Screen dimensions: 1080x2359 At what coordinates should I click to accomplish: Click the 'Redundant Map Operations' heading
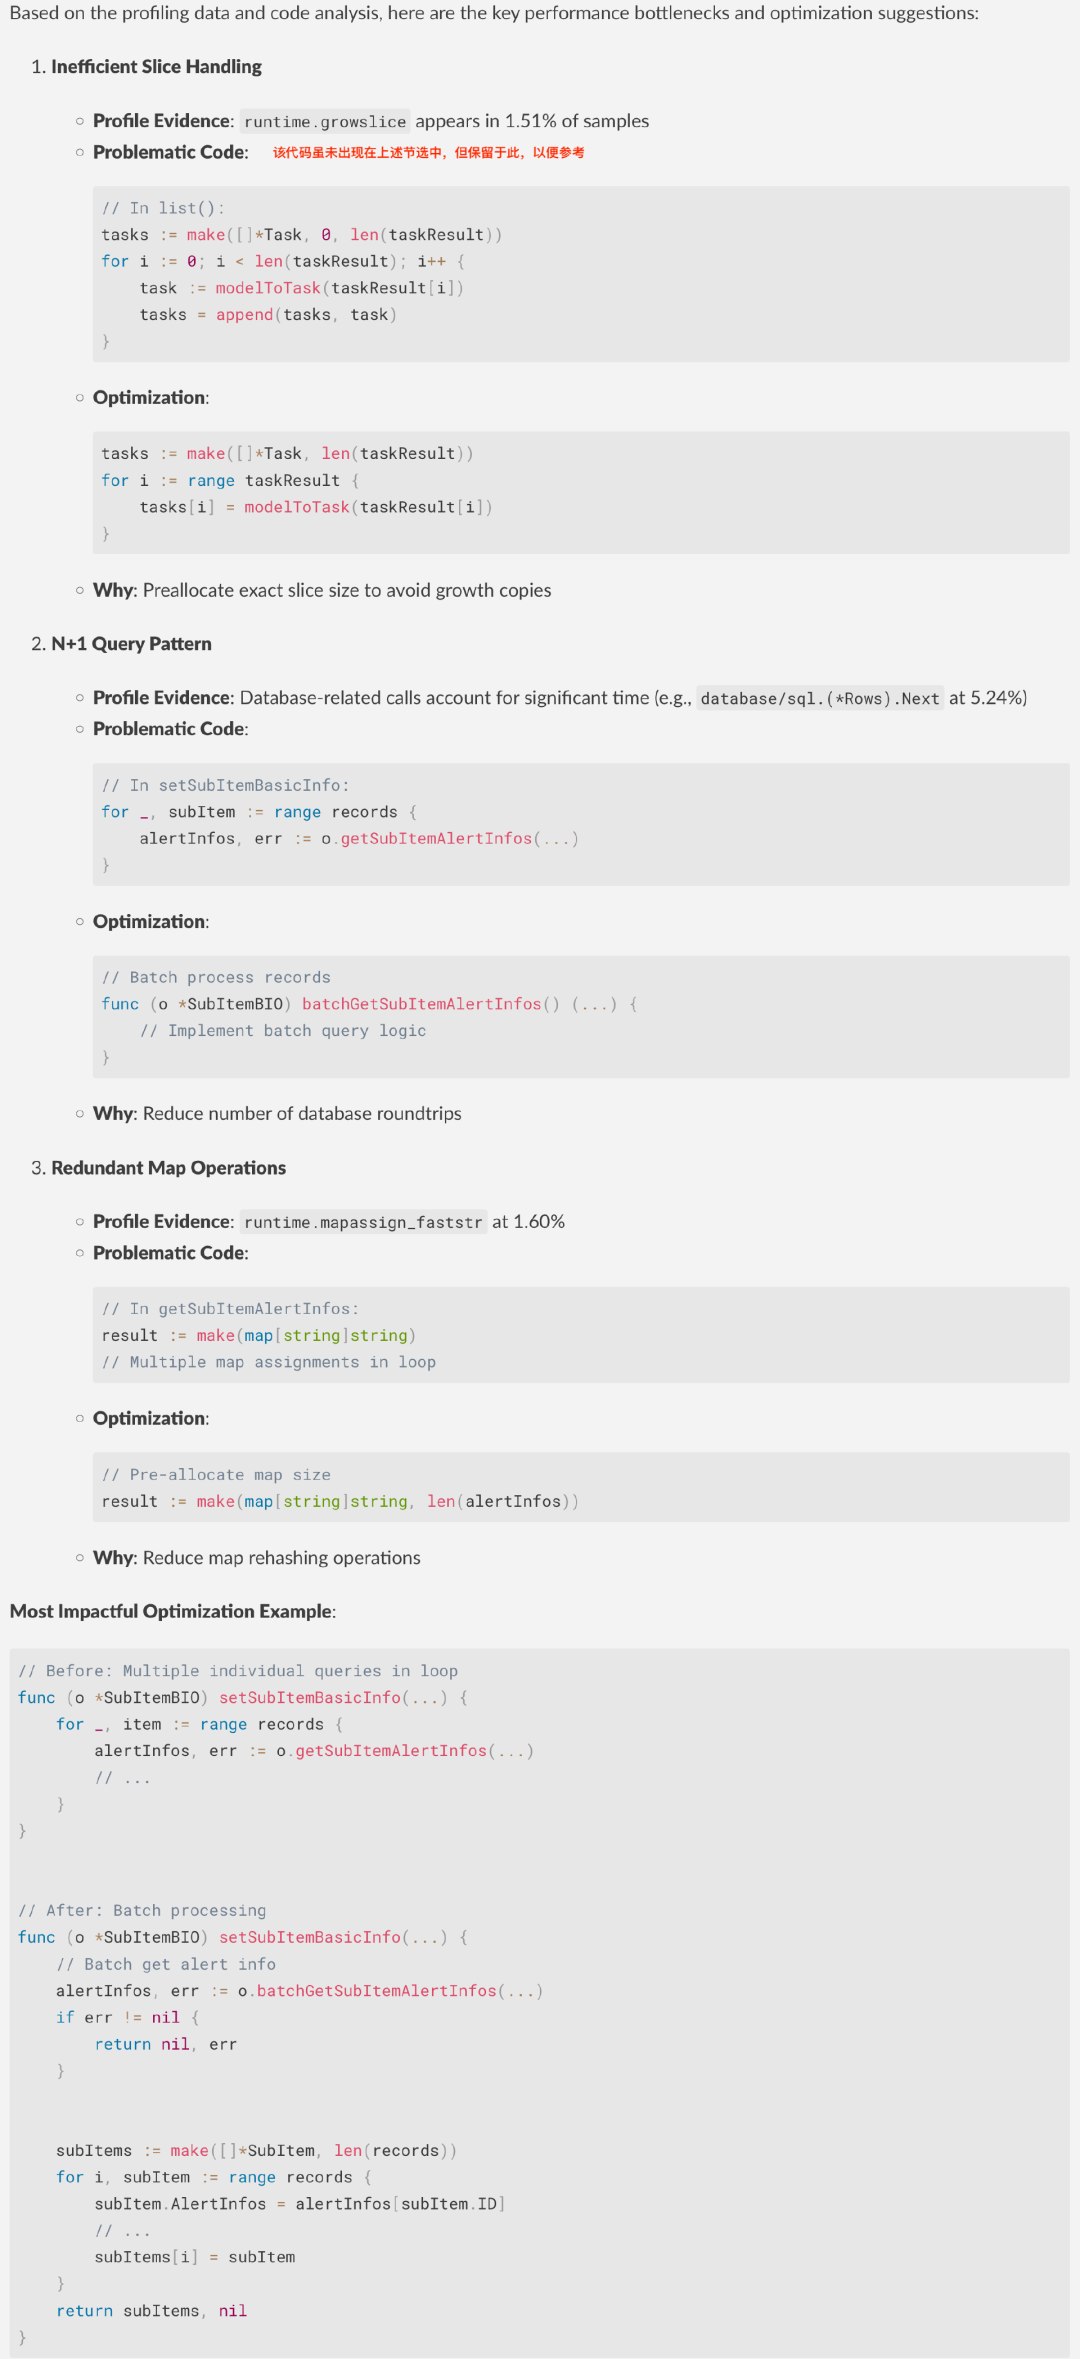[x=168, y=1168]
